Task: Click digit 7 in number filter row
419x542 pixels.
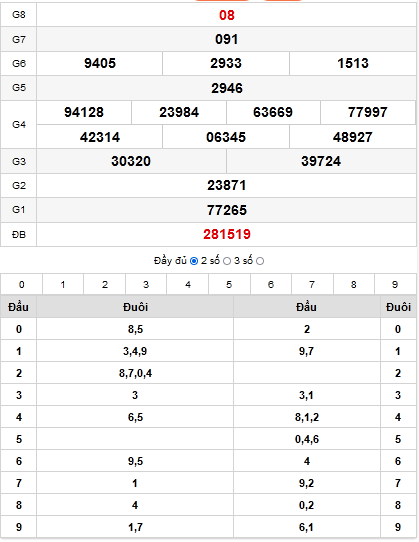Action: point(312,284)
